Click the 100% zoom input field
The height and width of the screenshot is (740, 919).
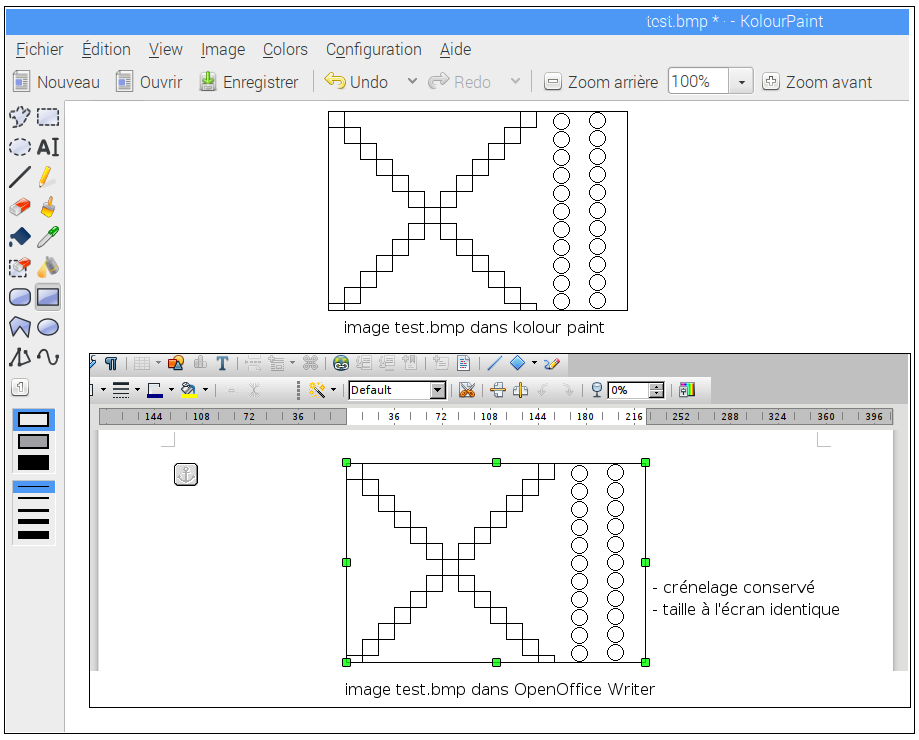pos(698,81)
